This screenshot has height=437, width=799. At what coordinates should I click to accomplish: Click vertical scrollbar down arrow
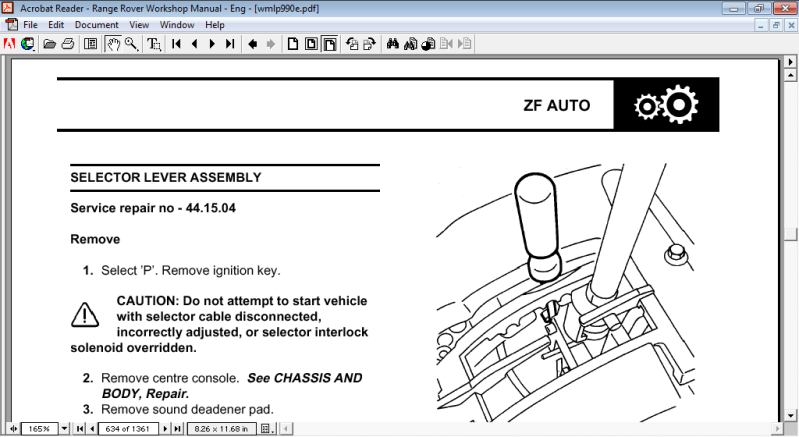click(x=790, y=416)
